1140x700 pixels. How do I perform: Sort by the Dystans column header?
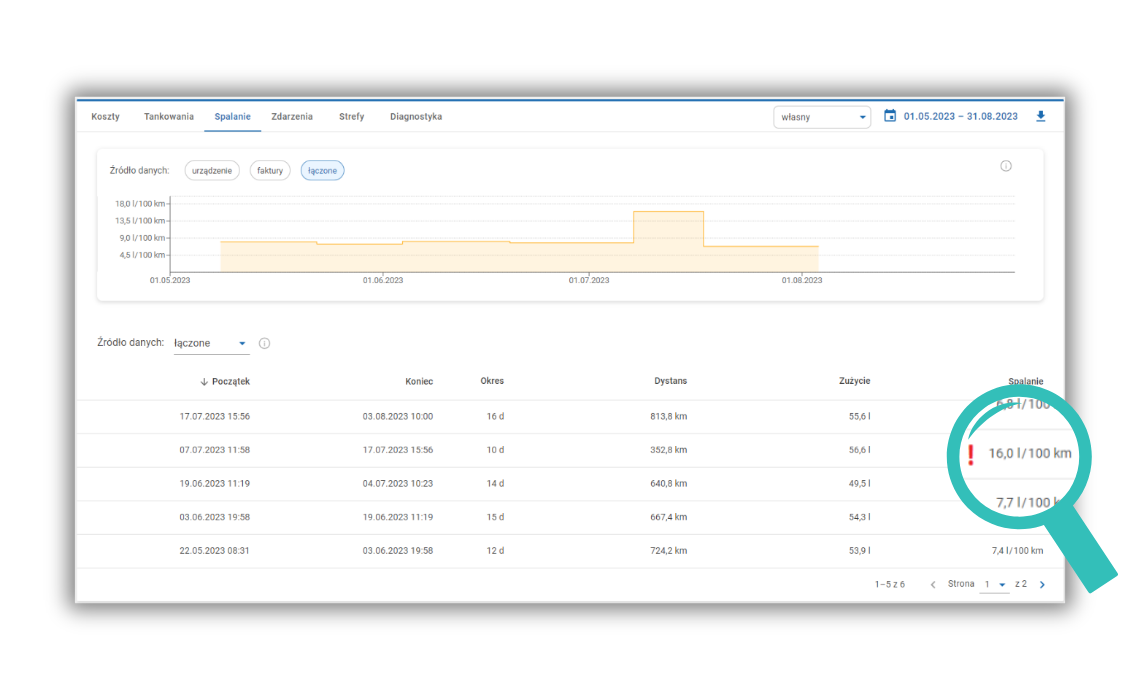pos(670,381)
